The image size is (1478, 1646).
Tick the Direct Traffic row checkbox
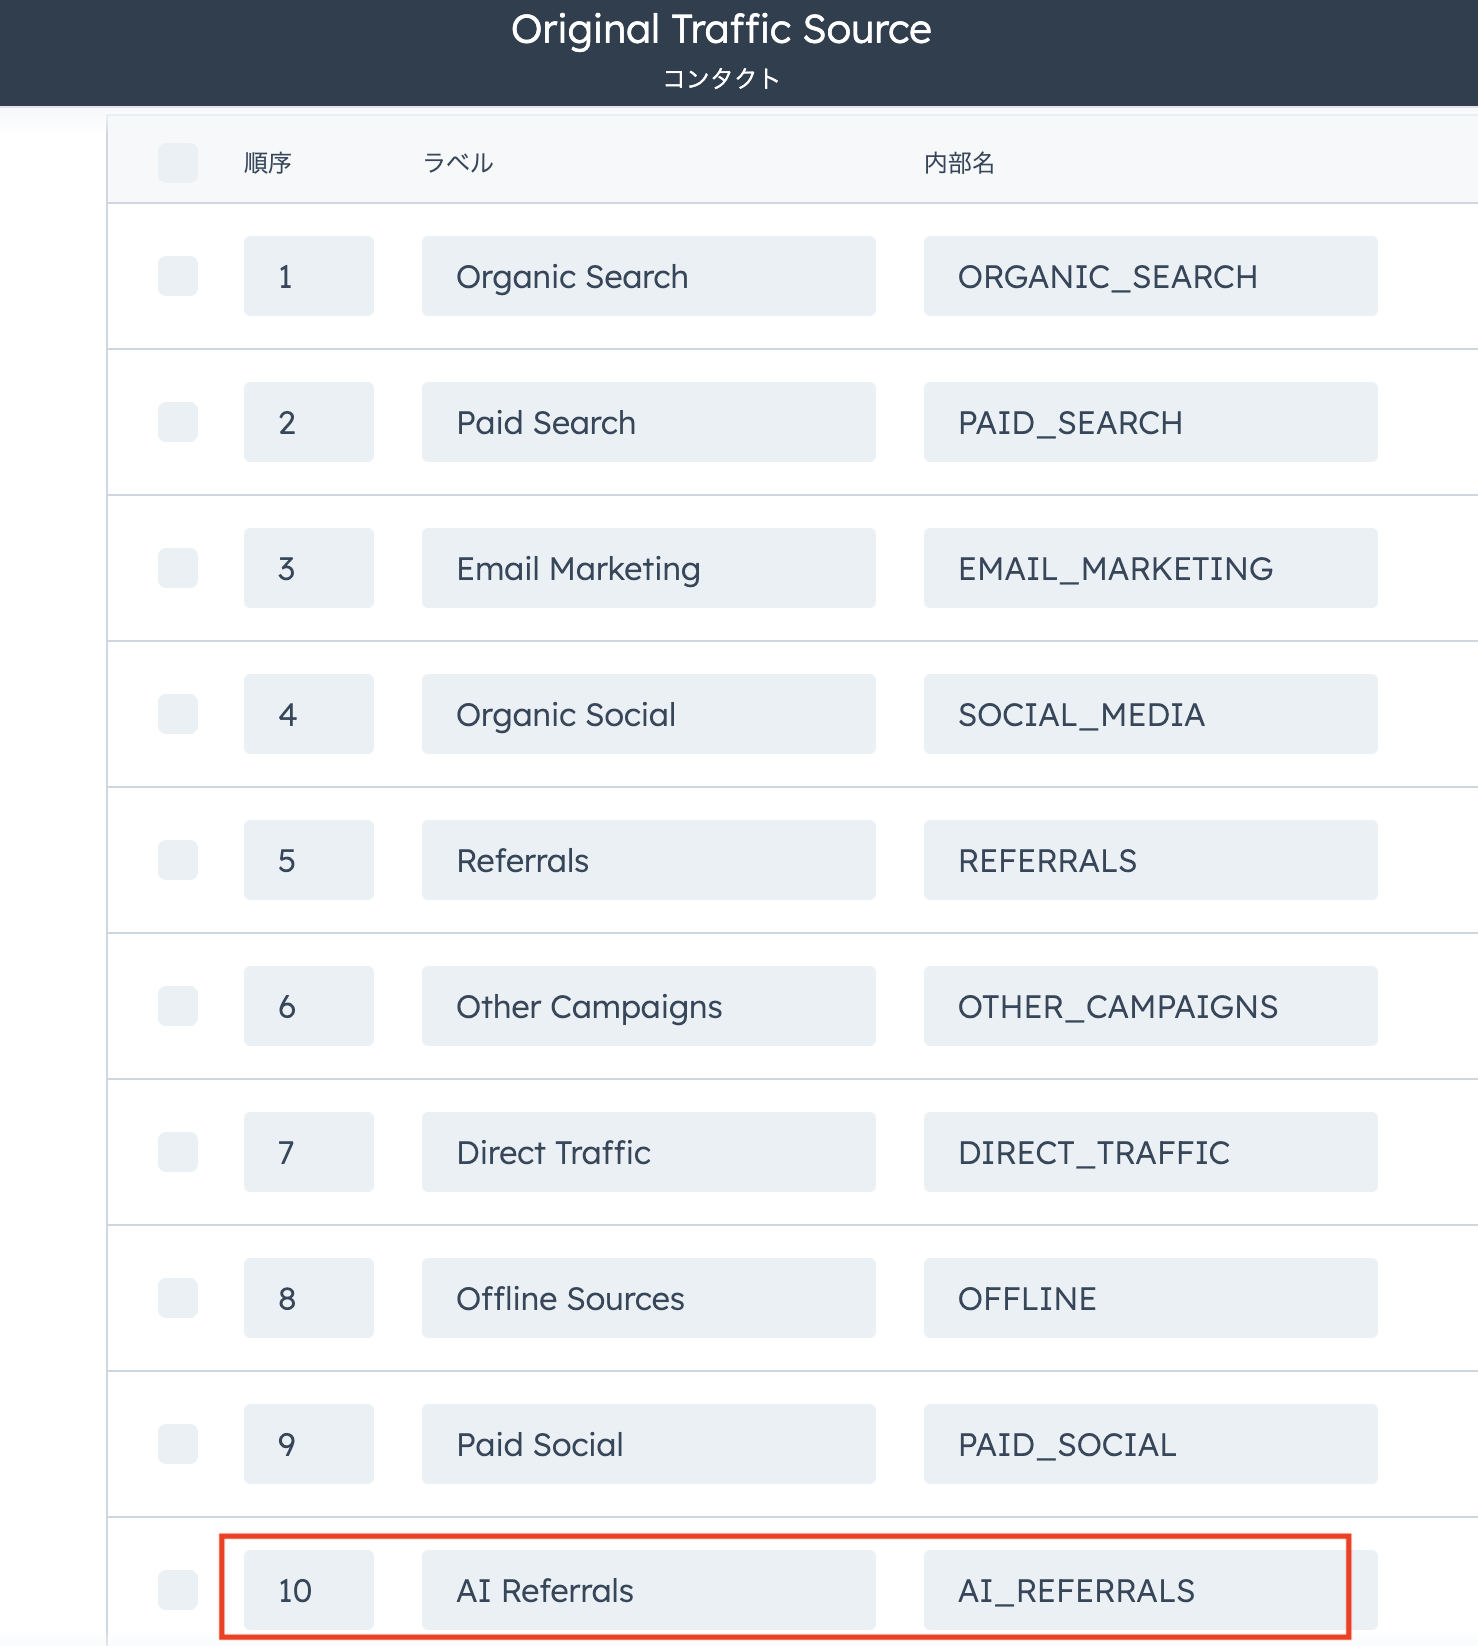coord(178,1152)
